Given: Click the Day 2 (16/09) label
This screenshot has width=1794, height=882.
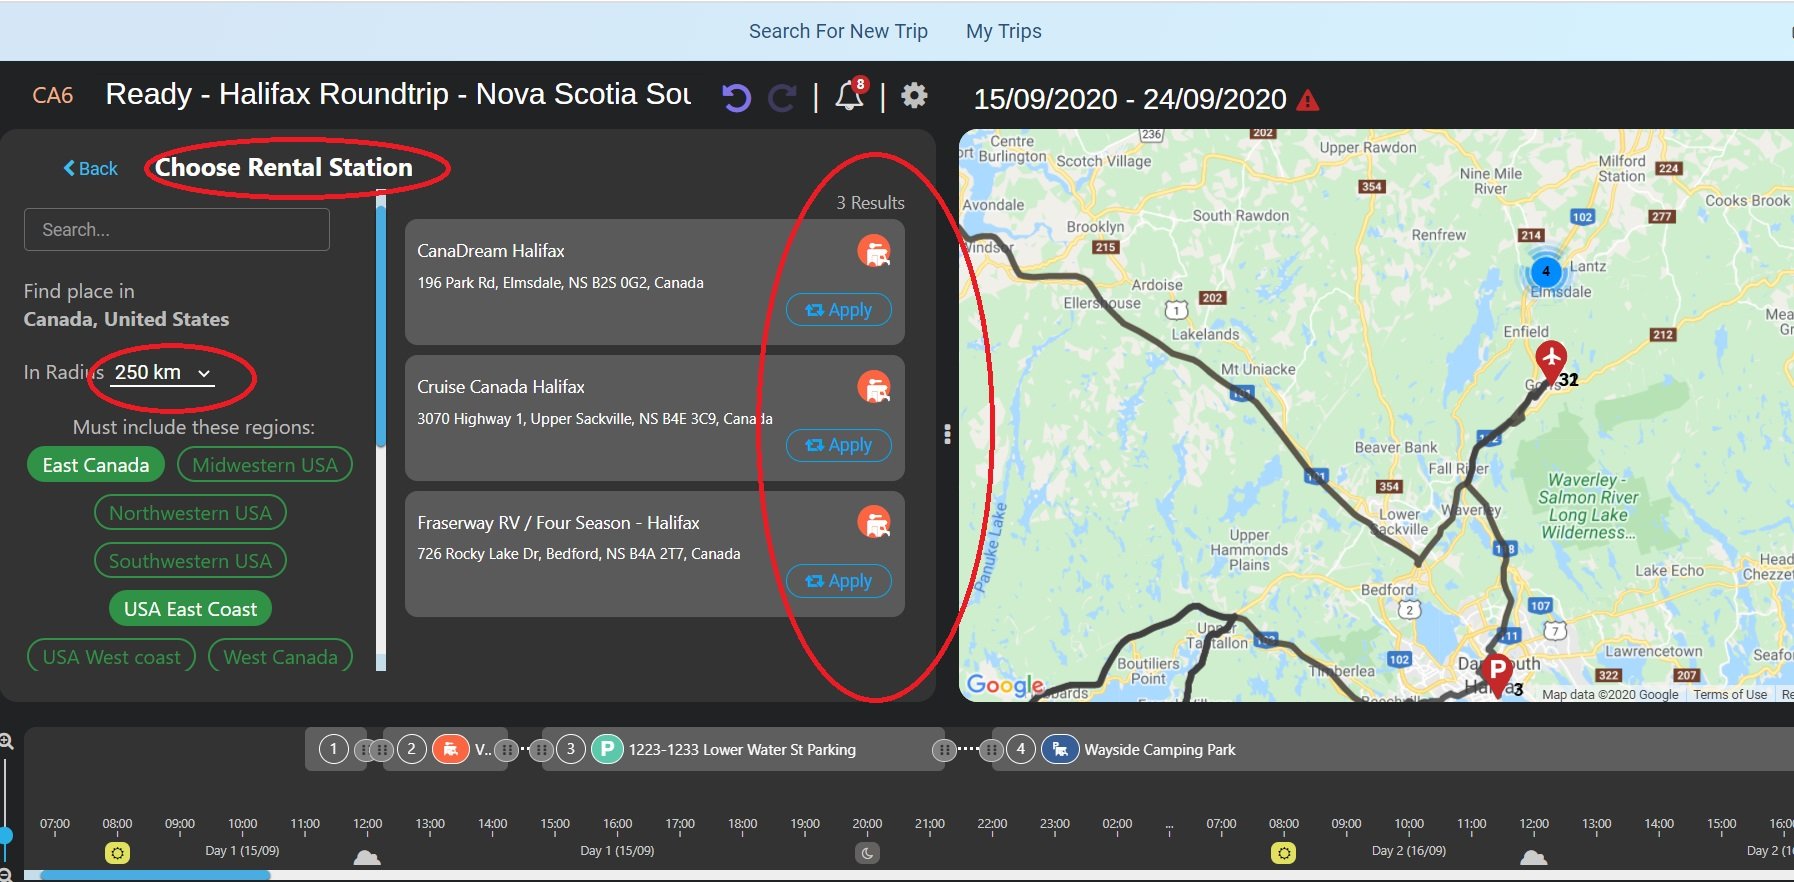Looking at the screenshot, I should click(1408, 851).
